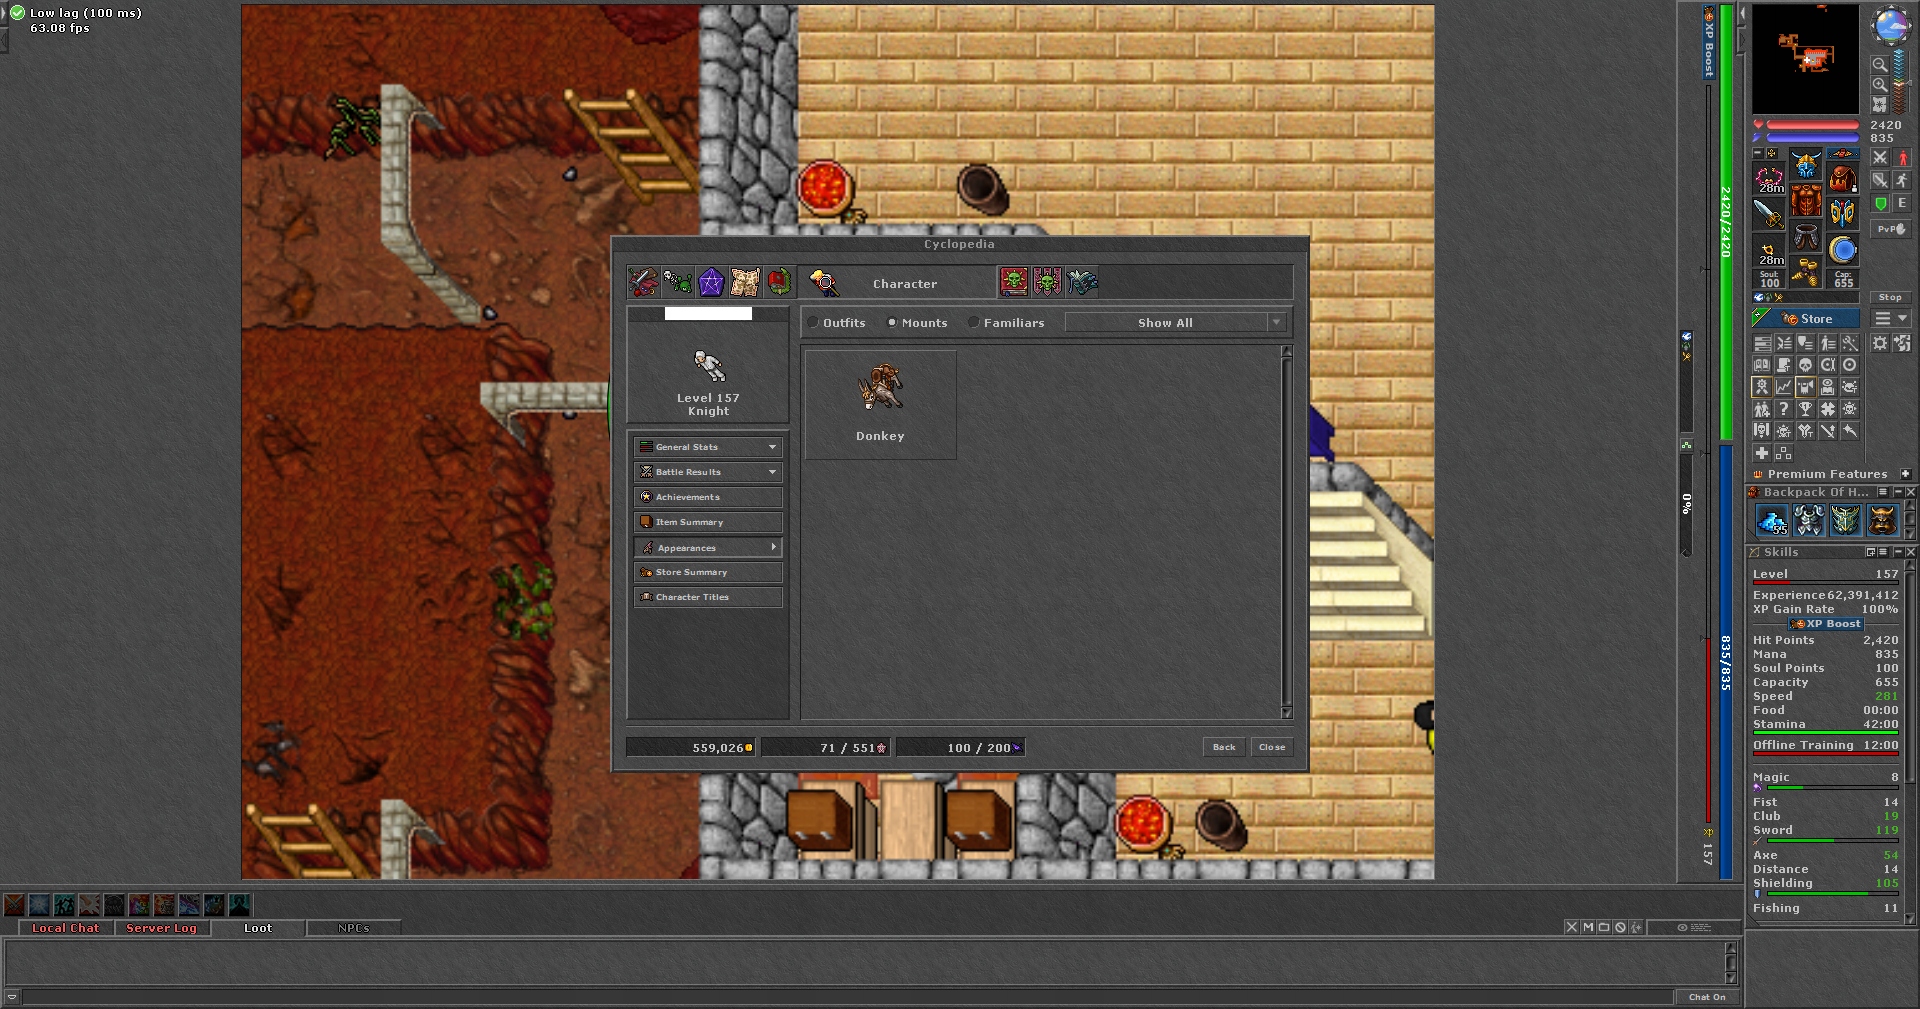Open the Bosstiary red skull book
This screenshot has width=1920, height=1009.
pos(1014,283)
